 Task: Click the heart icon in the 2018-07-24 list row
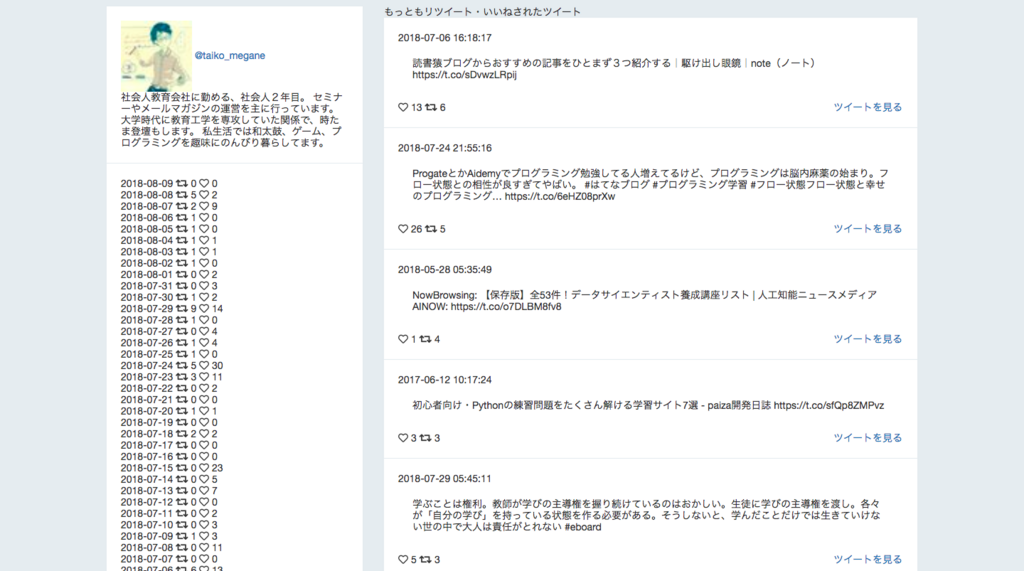click(x=204, y=365)
